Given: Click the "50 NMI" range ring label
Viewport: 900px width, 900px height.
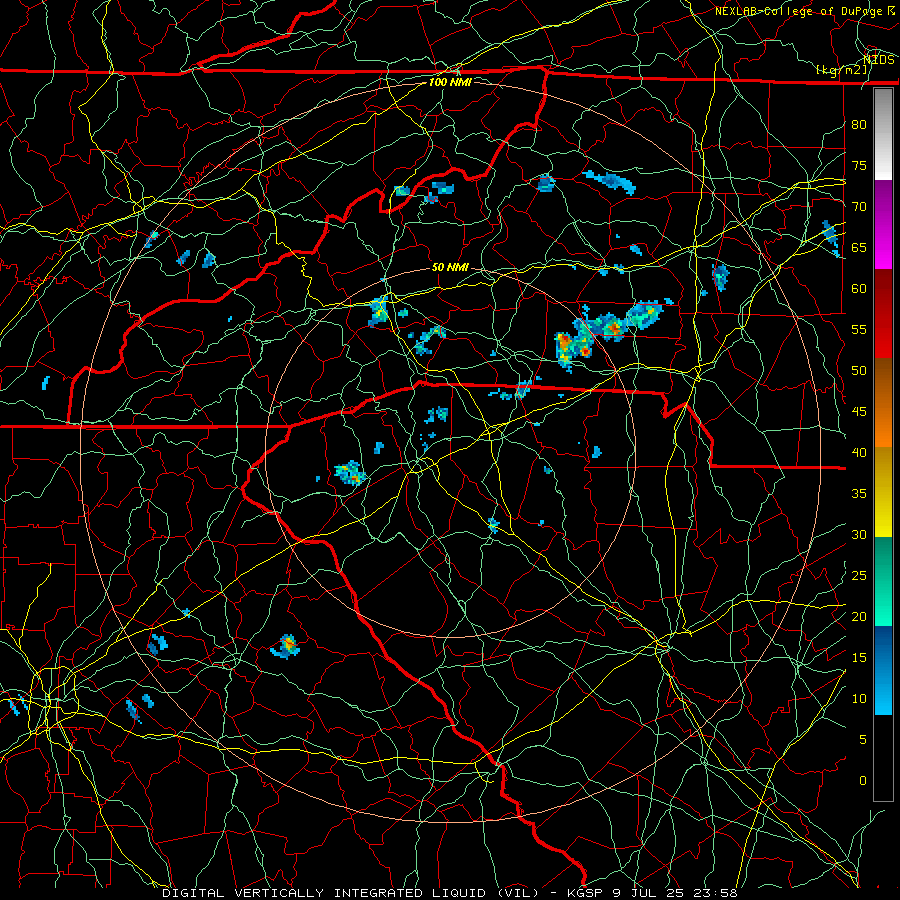Looking at the screenshot, I should point(450,267).
